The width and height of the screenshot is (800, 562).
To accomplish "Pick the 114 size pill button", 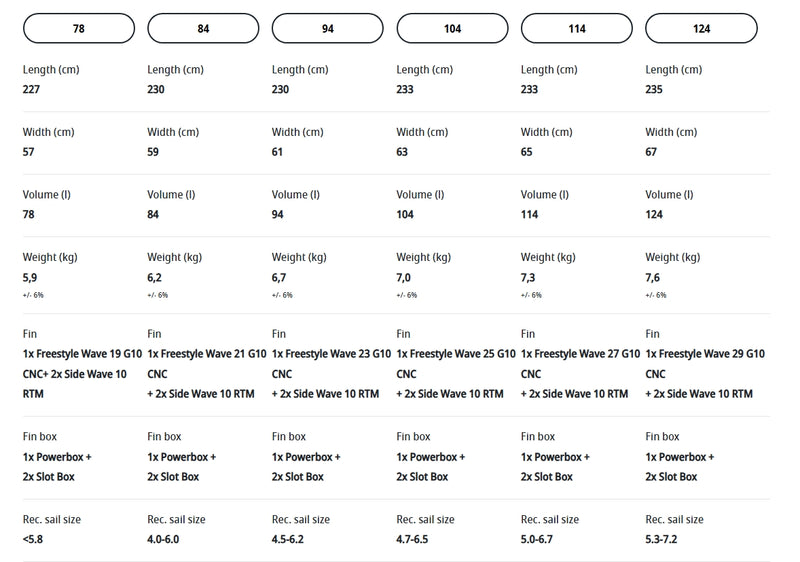I will click(x=577, y=29).
